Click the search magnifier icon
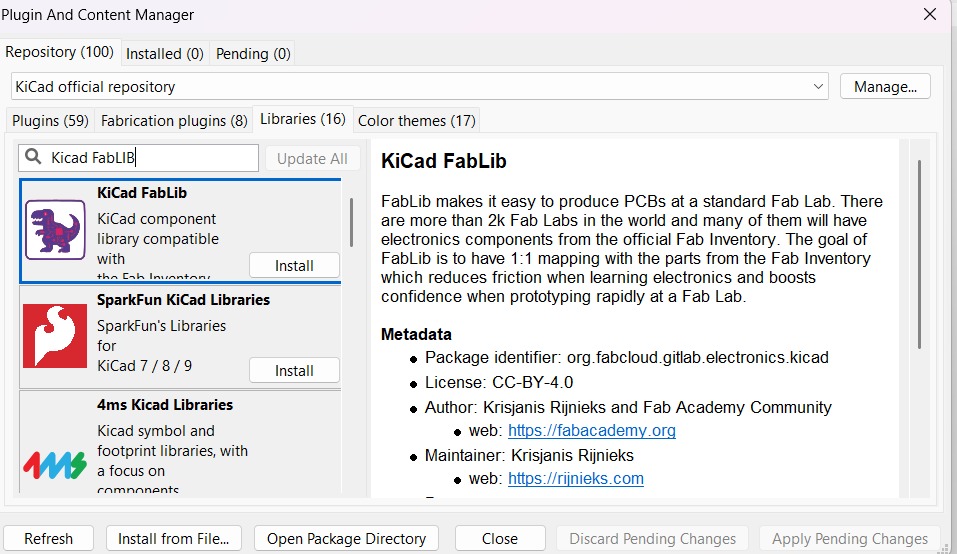957x554 pixels. [x=34, y=158]
